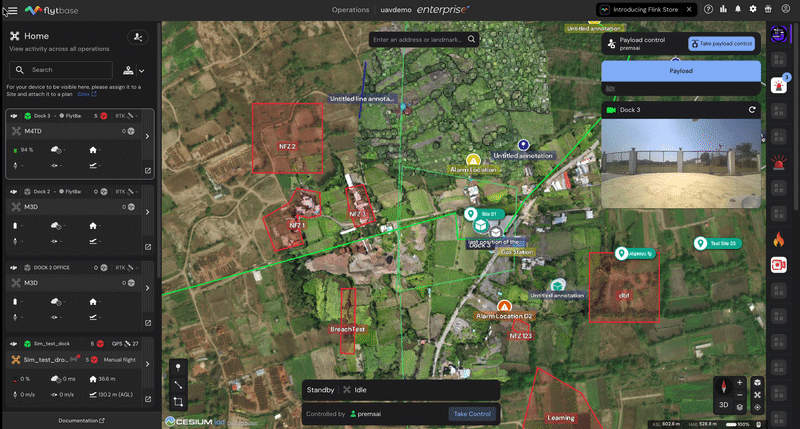Open the map layers icon
Image resolution: width=800 pixels, height=429 pixels.
739,407
